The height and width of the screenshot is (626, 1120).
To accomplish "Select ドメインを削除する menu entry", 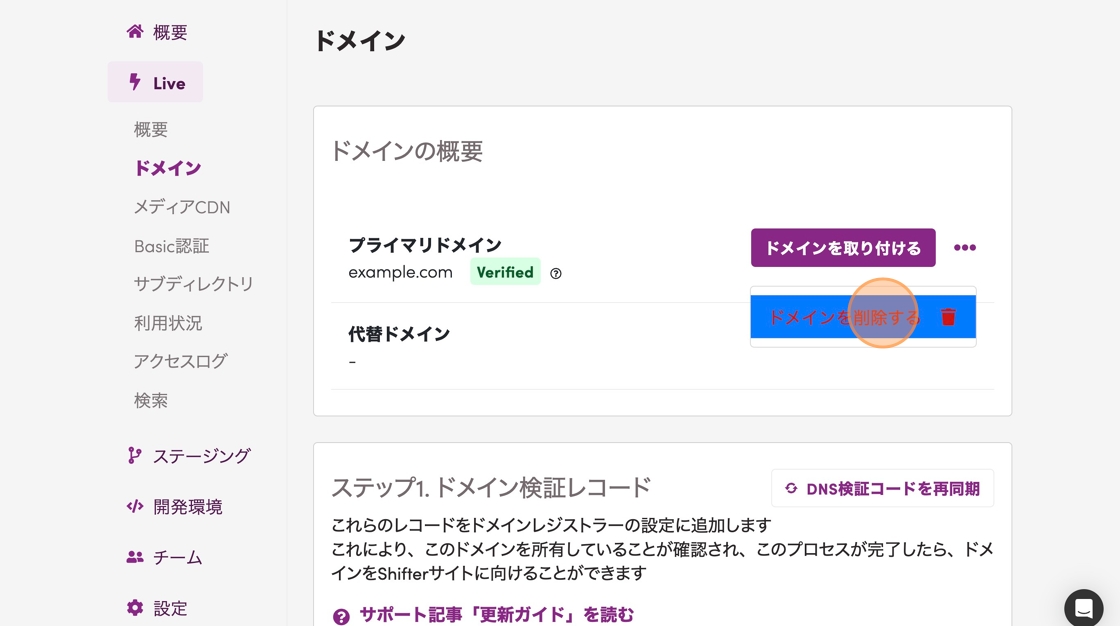I will click(842, 317).
